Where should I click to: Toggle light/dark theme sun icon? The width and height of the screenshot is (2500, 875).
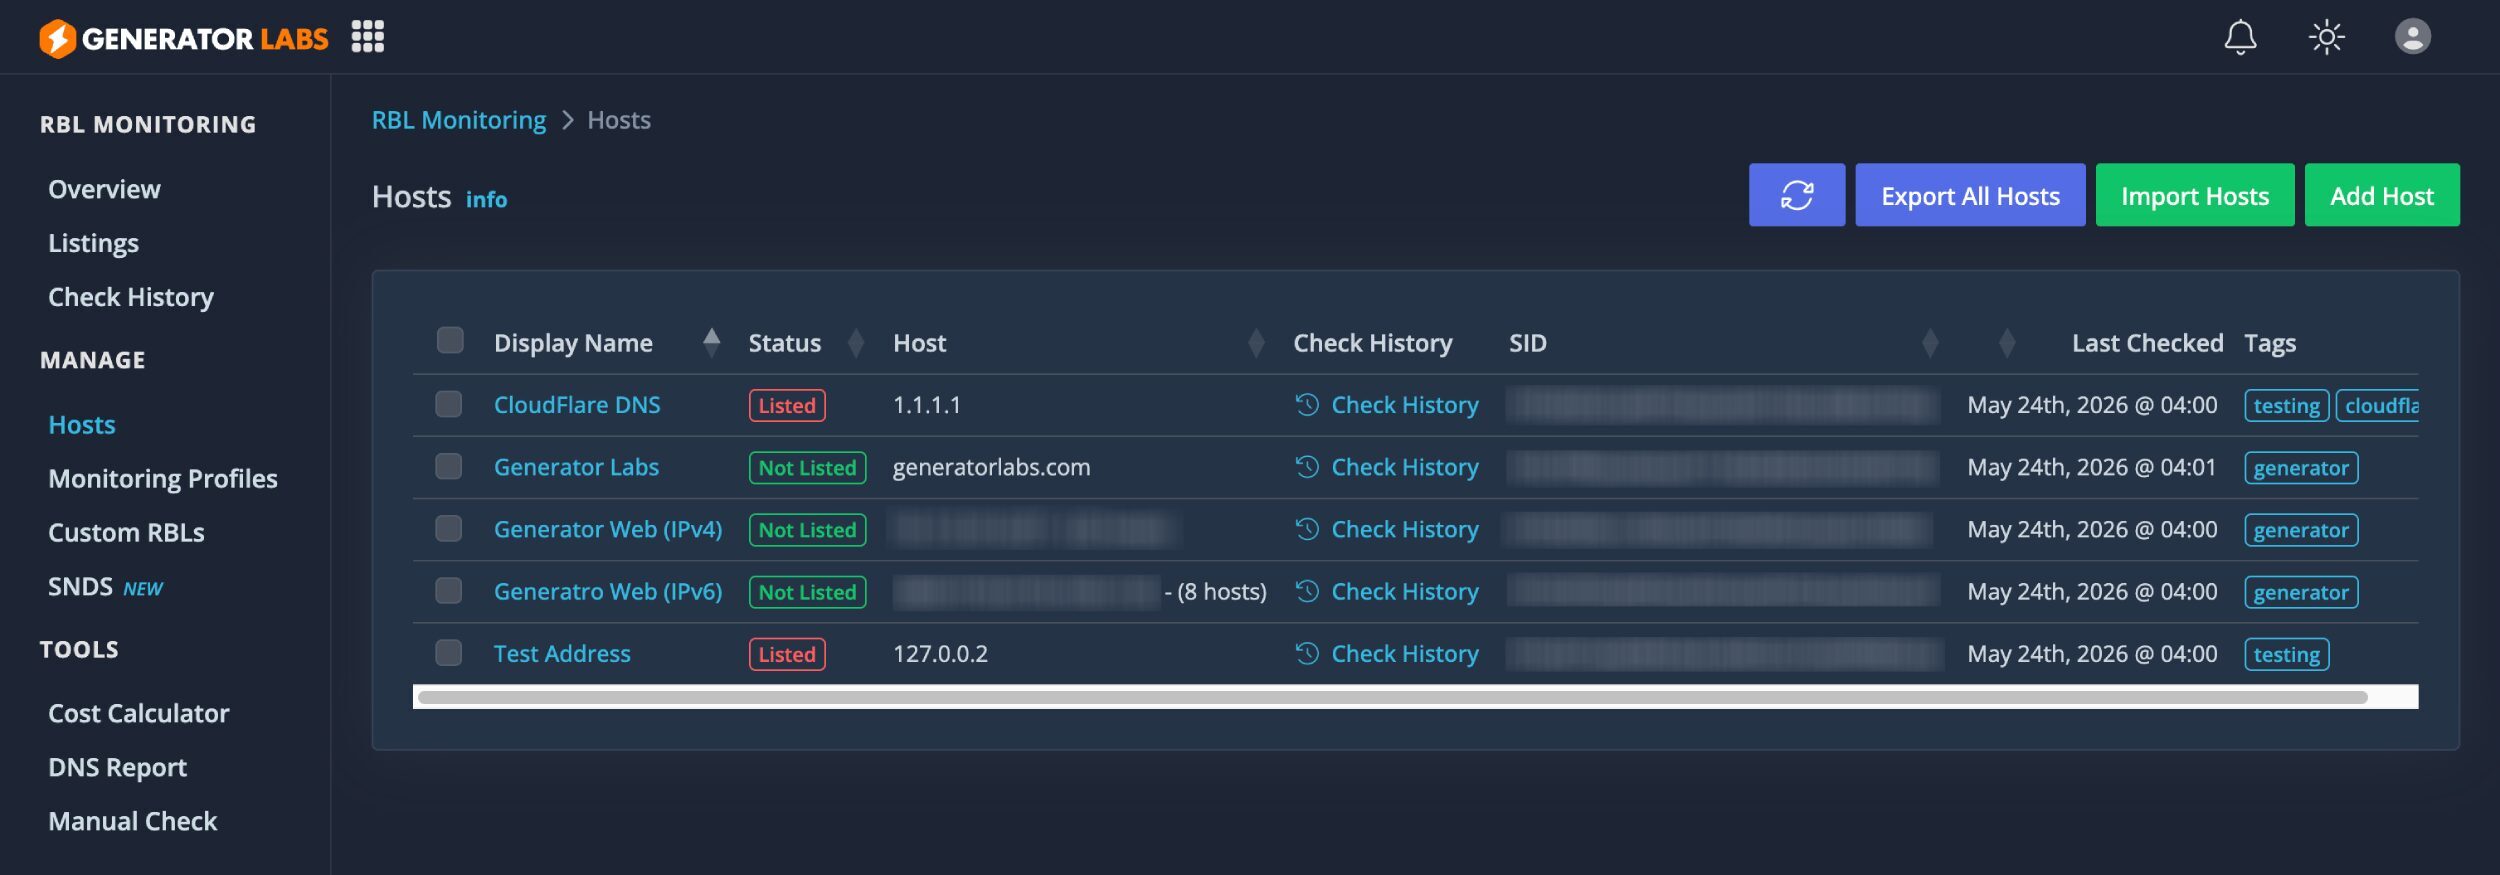coord(2327,37)
